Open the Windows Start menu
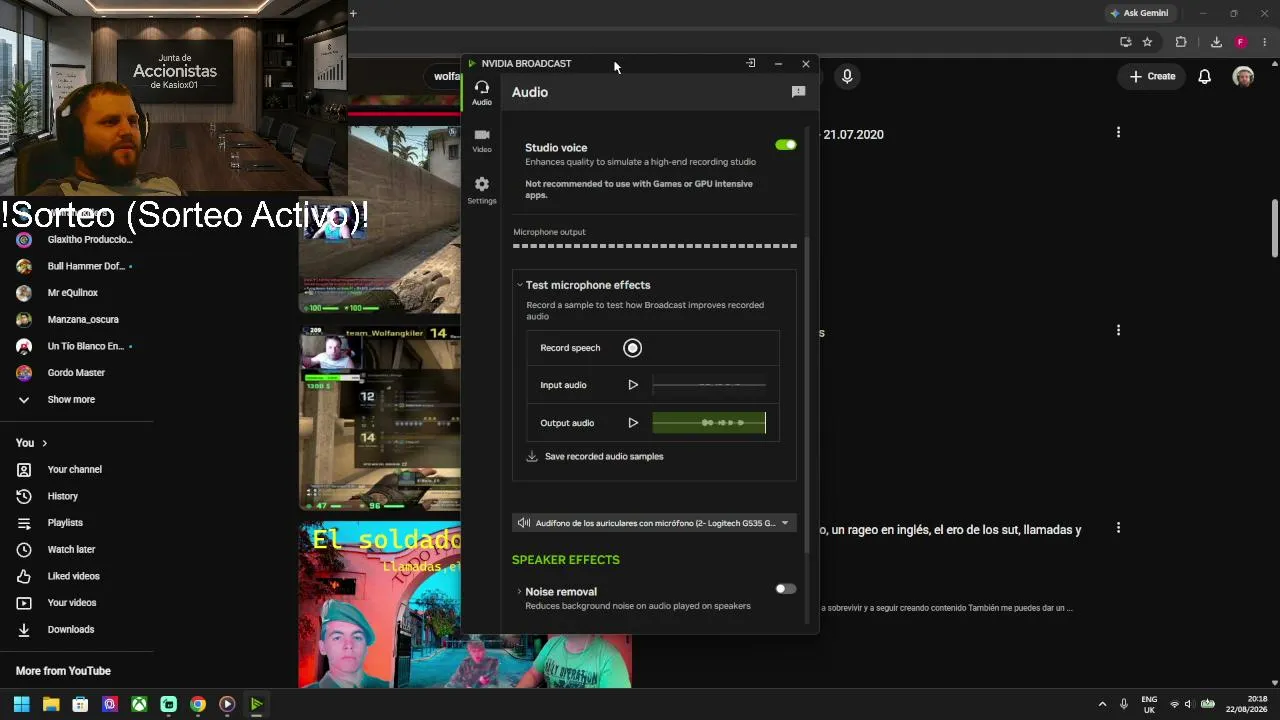Image resolution: width=1280 pixels, height=720 pixels. [x=22, y=704]
